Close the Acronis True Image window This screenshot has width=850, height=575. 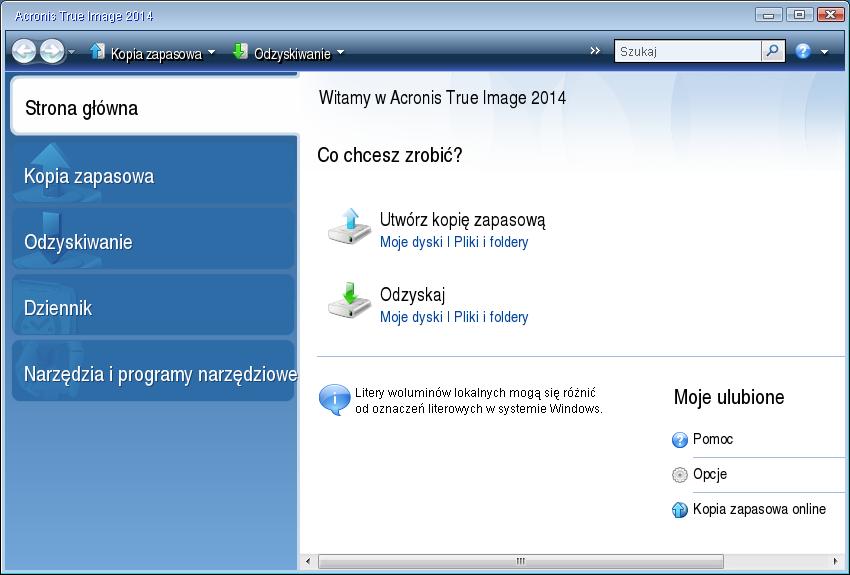[x=830, y=15]
